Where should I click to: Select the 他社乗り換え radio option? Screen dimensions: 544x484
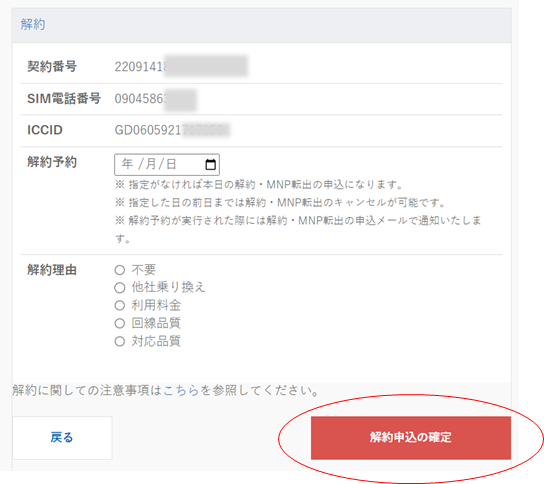coord(120,288)
